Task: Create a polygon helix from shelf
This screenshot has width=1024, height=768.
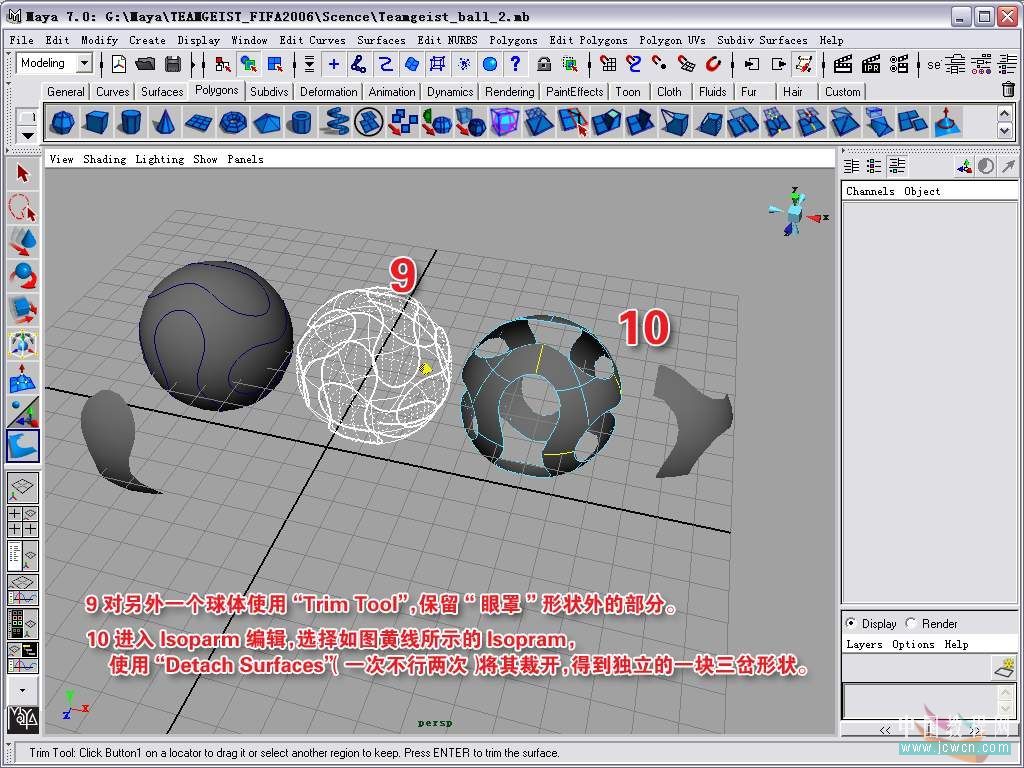Action: coord(335,122)
